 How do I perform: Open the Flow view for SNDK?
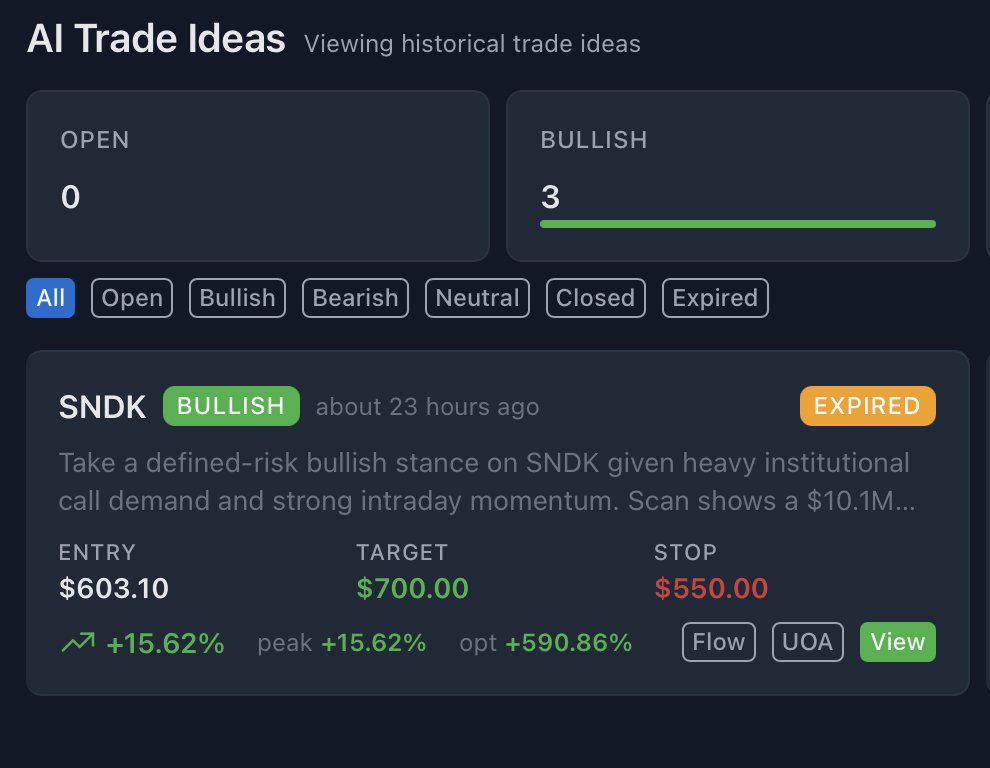(x=719, y=642)
